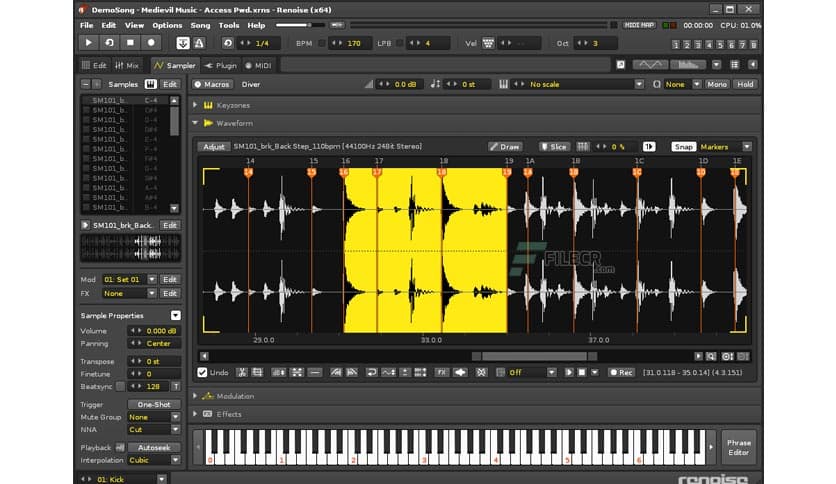
Task: Start playback with the transport Play button
Action: 89,43
